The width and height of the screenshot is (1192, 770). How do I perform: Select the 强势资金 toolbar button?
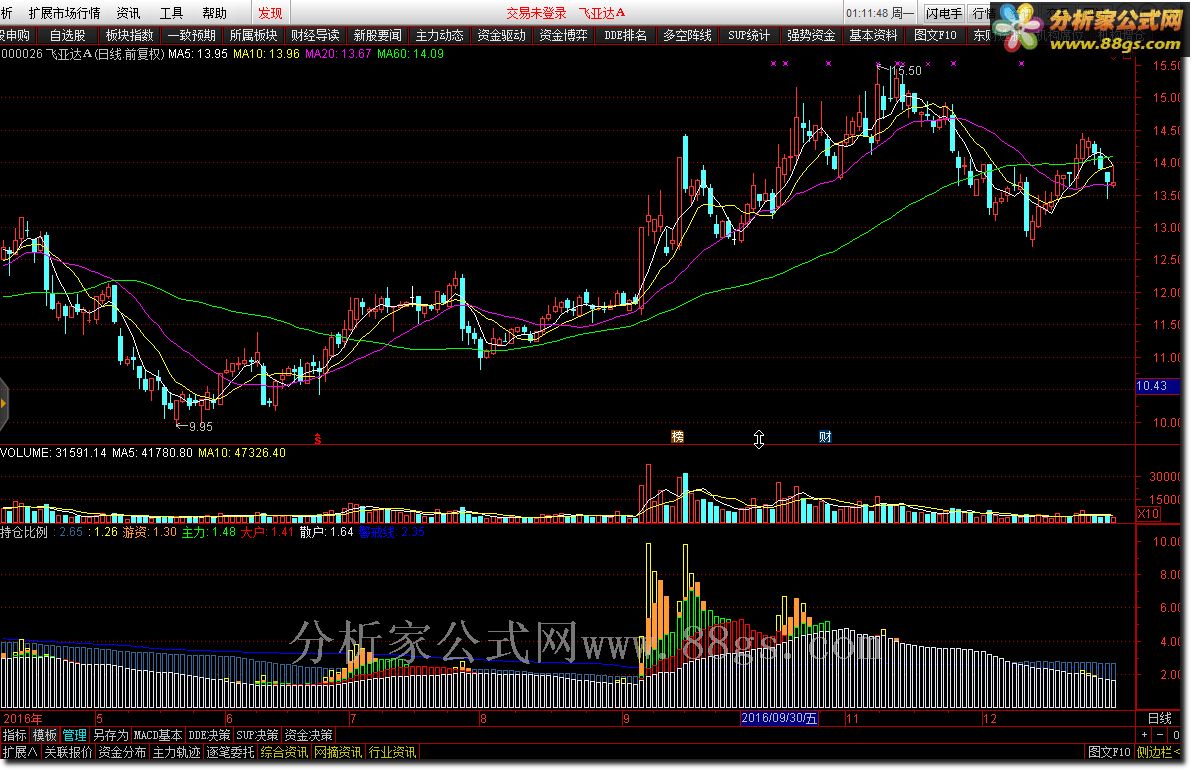pyautogui.click(x=811, y=35)
